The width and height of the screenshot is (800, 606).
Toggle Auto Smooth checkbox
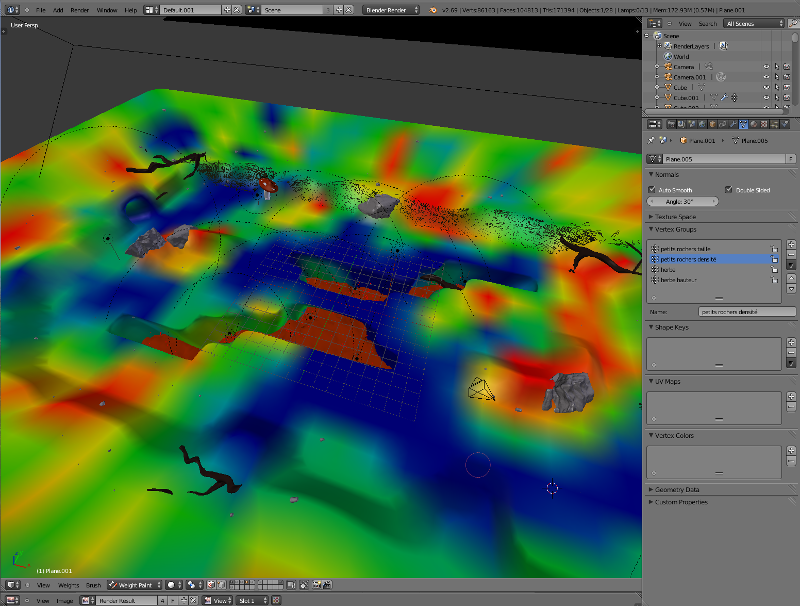652,189
